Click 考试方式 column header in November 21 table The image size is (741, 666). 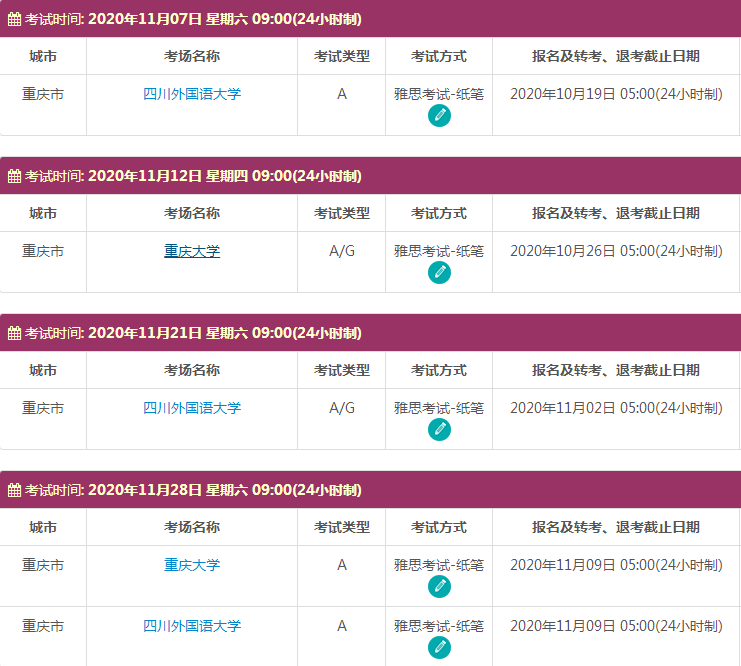[439, 370]
